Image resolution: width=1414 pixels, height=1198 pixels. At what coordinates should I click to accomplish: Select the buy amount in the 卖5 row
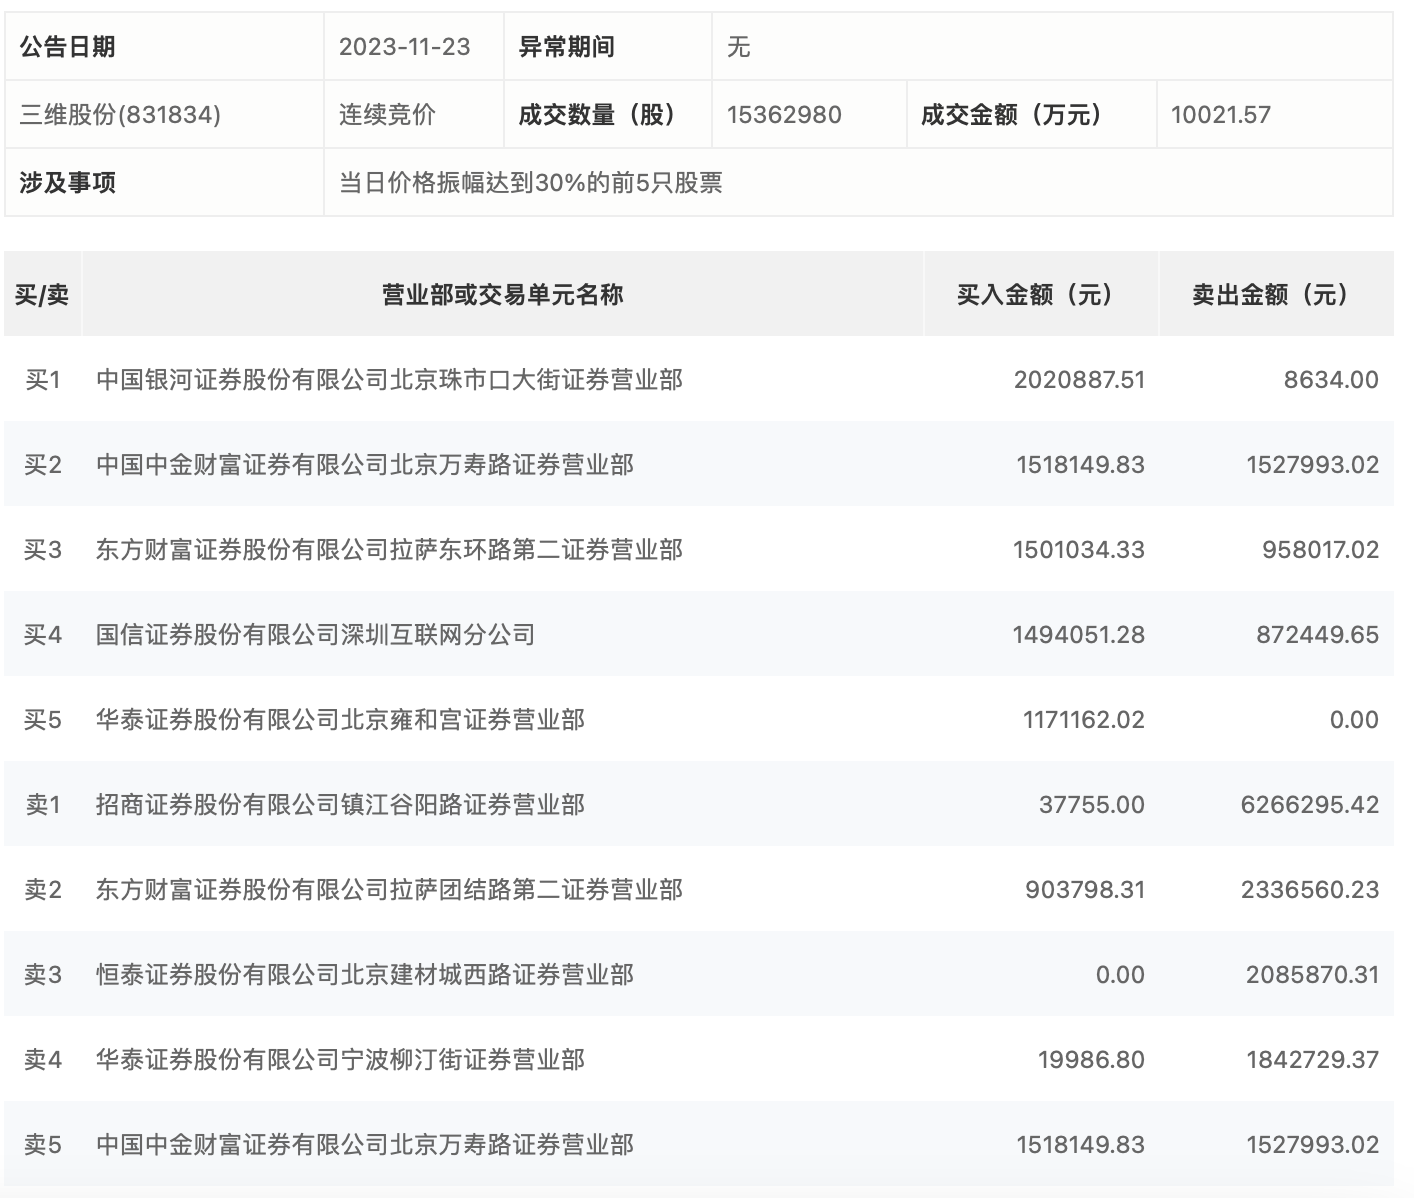click(1081, 1145)
